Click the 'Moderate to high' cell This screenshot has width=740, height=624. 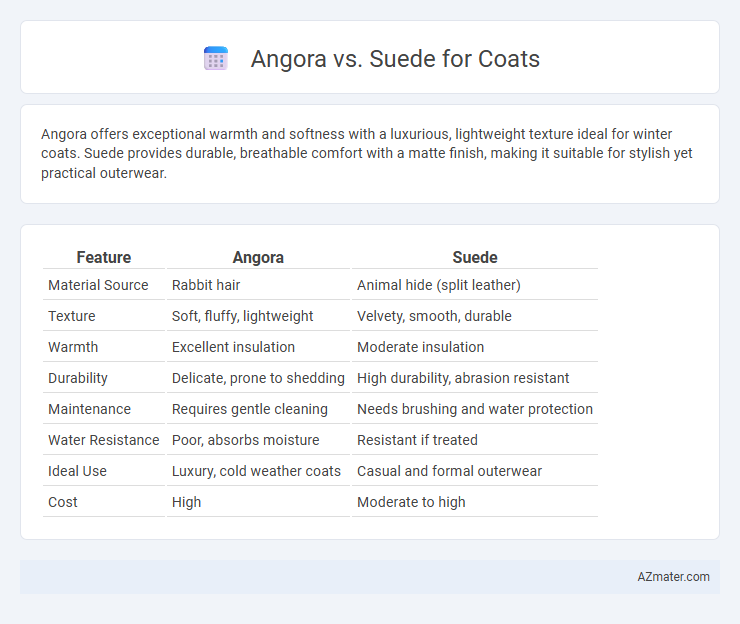coord(411,502)
